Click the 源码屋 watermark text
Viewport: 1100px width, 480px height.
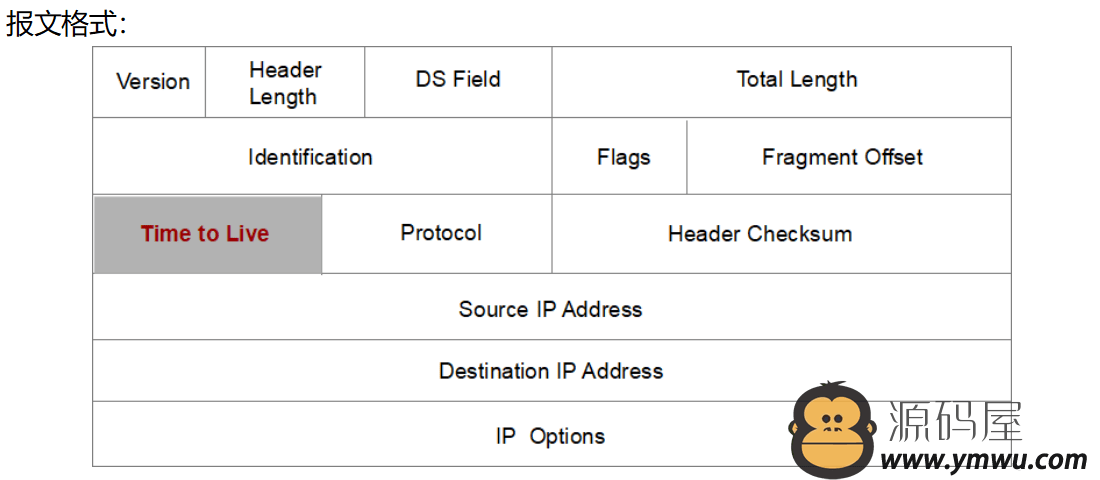click(x=955, y=421)
